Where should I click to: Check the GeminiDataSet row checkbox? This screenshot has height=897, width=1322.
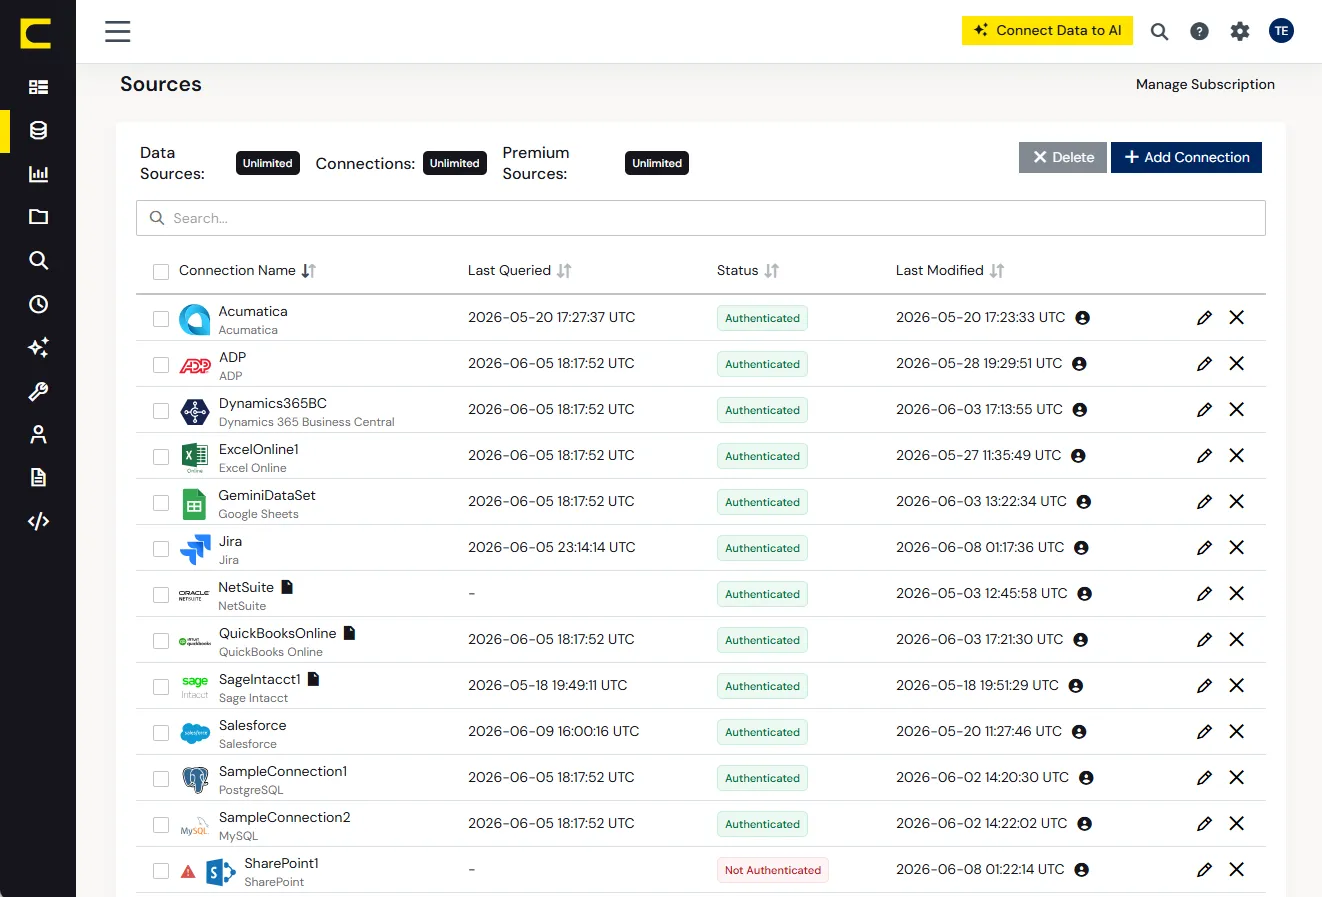click(161, 503)
